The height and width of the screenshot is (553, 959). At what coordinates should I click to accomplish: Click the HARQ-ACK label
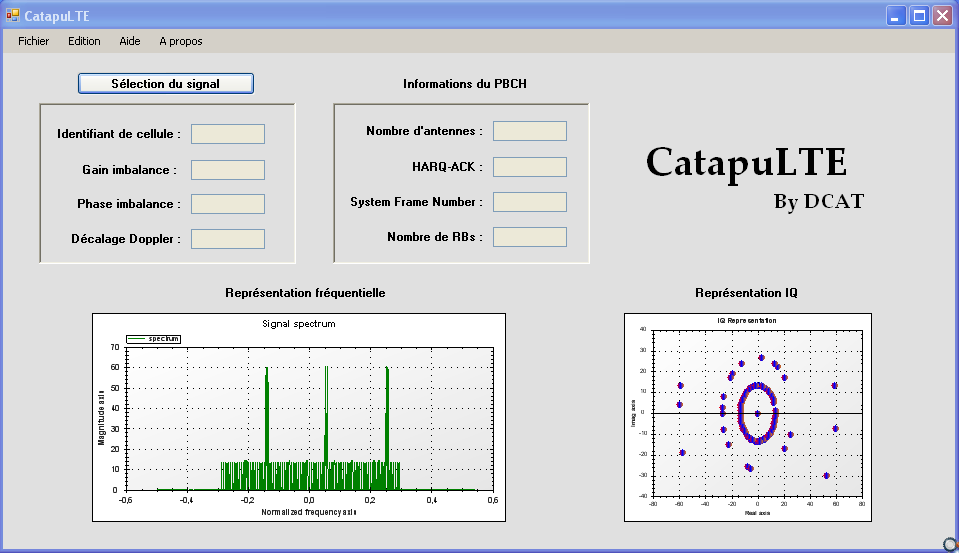coord(447,167)
